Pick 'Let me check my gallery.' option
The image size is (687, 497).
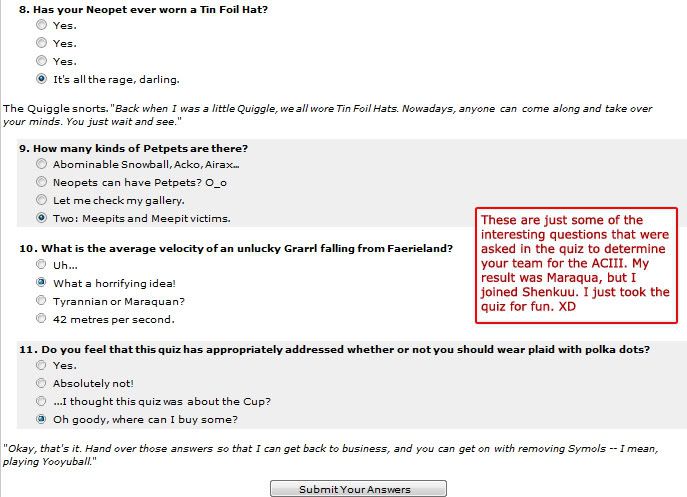41,200
